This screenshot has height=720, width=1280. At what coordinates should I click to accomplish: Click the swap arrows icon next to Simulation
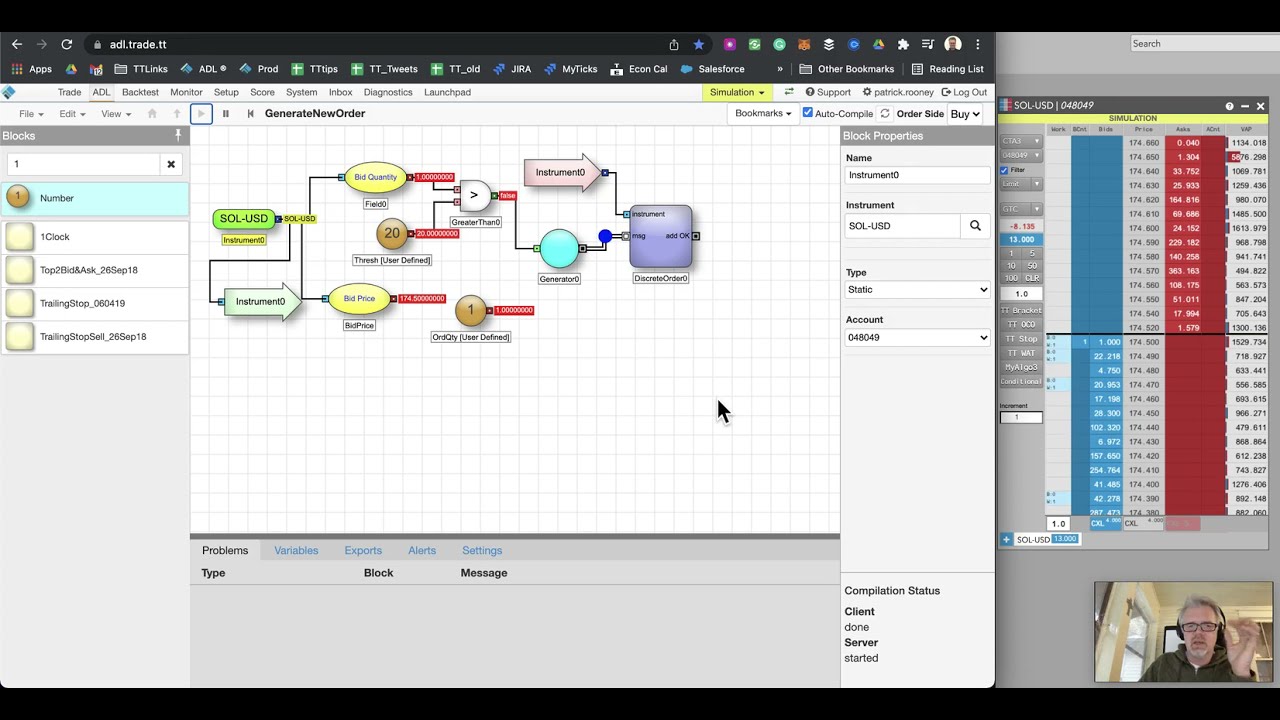789,92
